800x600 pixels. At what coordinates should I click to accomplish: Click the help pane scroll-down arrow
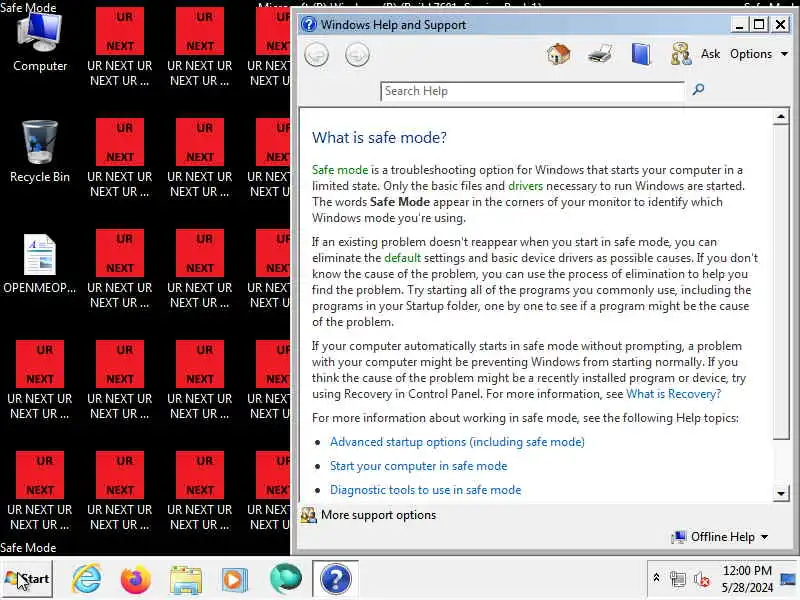(x=781, y=493)
